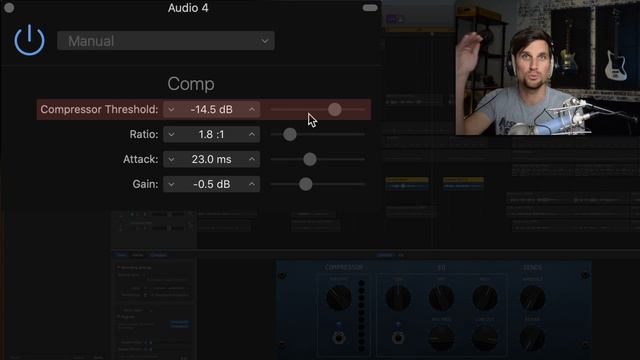Click the Gain slider handle
The width and height of the screenshot is (640, 360).
(306, 184)
